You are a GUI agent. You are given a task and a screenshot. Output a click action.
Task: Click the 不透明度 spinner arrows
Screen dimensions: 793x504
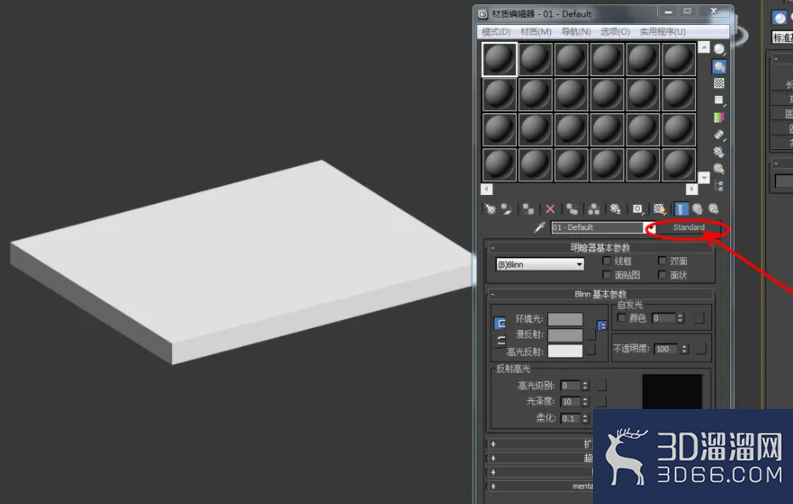[x=685, y=349]
